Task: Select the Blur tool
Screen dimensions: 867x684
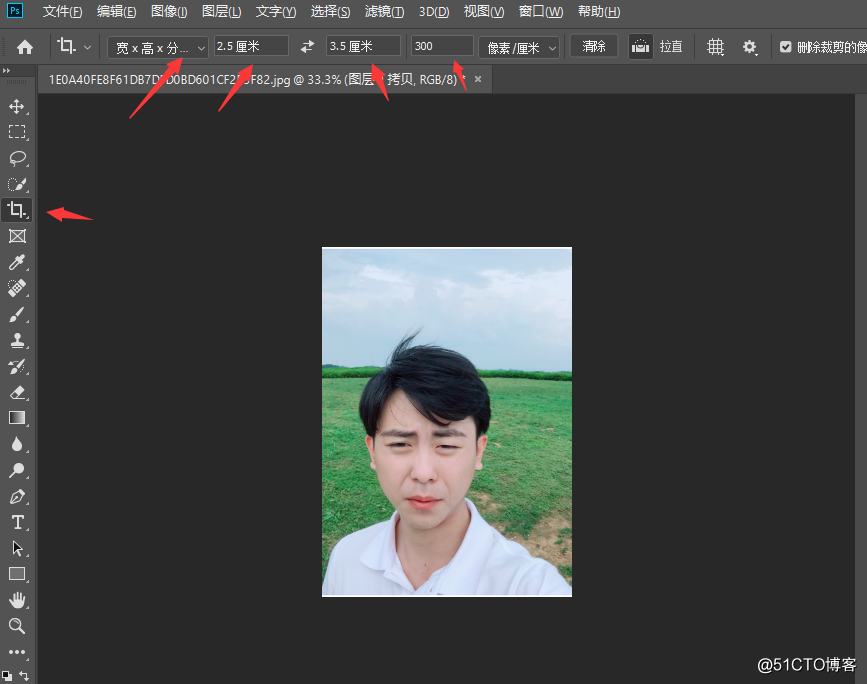Action: point(17,444)
